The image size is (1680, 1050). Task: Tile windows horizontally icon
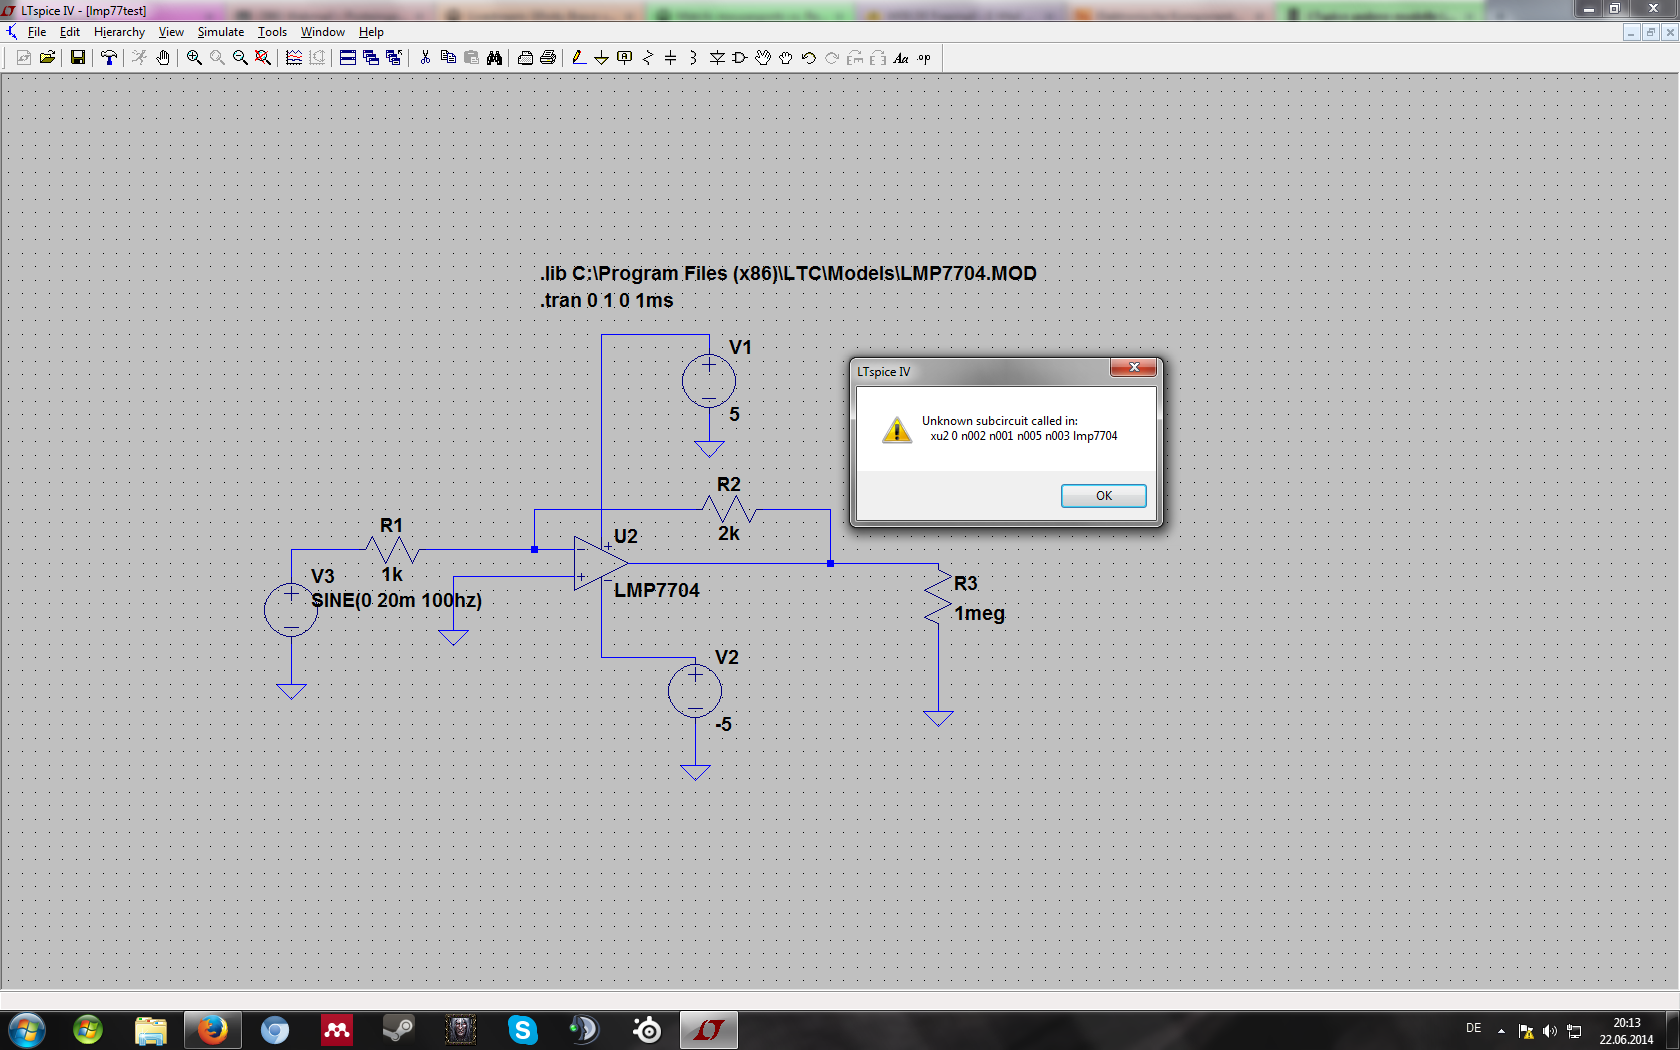348,58
